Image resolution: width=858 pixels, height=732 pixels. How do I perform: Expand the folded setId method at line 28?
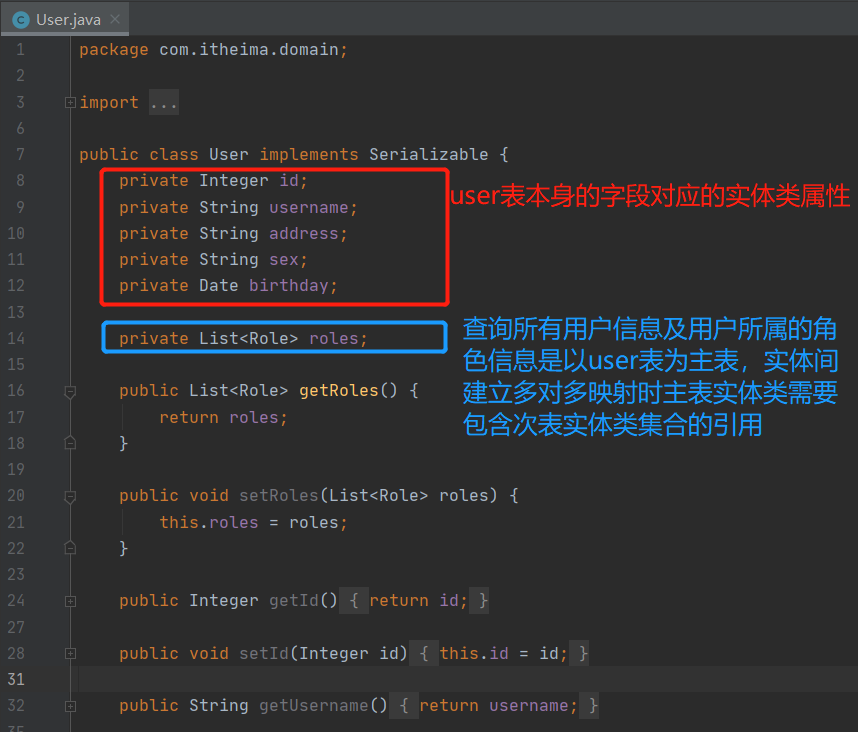[70, 654]
